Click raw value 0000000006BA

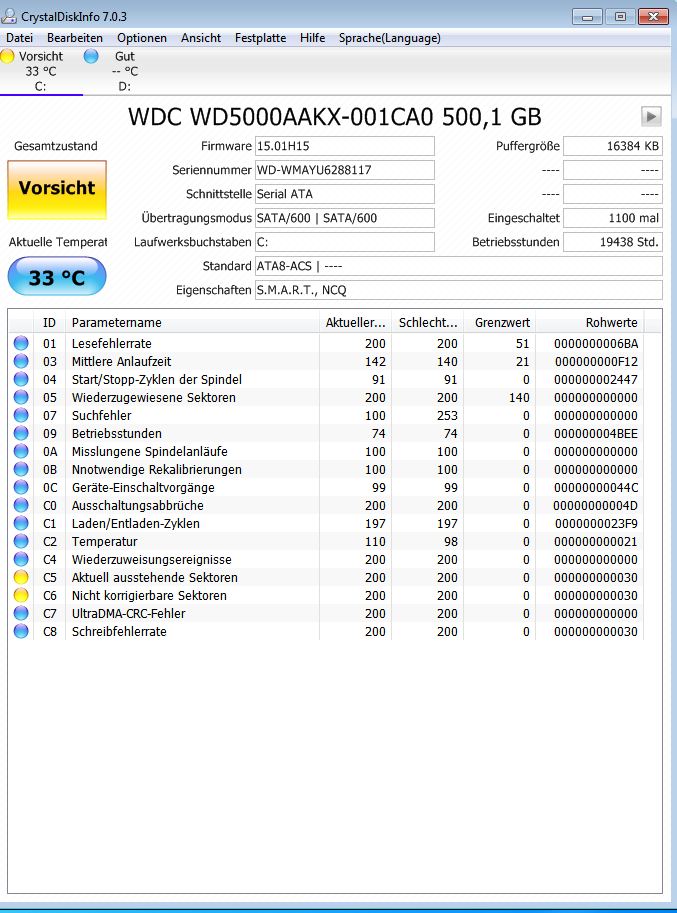[x=596, y=344]
